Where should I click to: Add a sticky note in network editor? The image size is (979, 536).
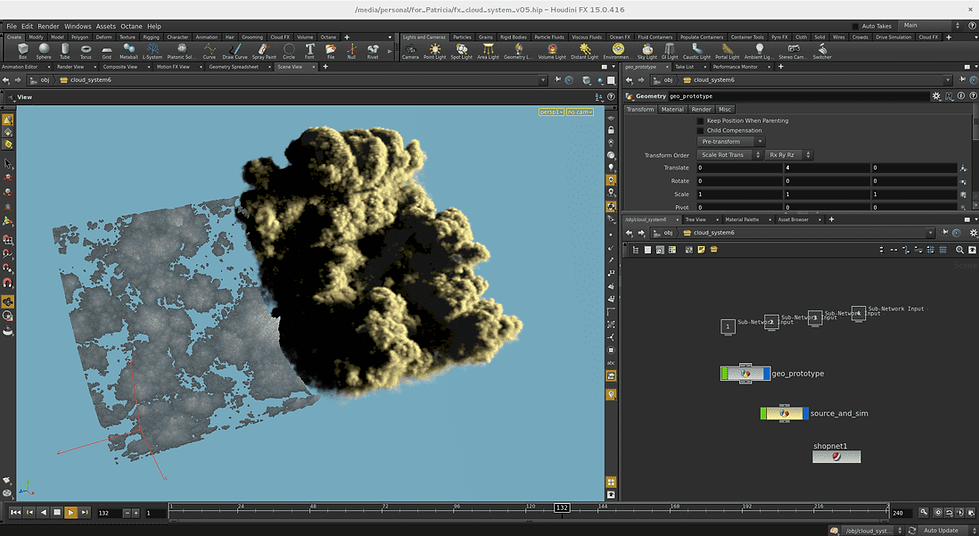[701, 250]
